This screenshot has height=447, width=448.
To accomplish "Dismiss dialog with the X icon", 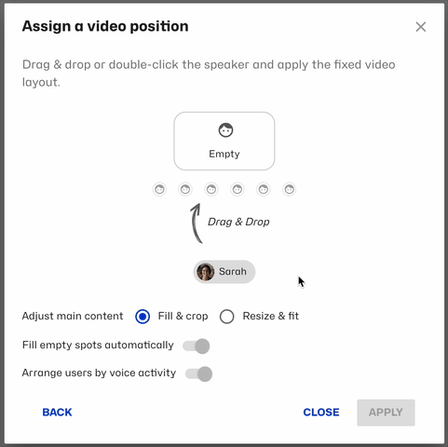I will point(421,27).
